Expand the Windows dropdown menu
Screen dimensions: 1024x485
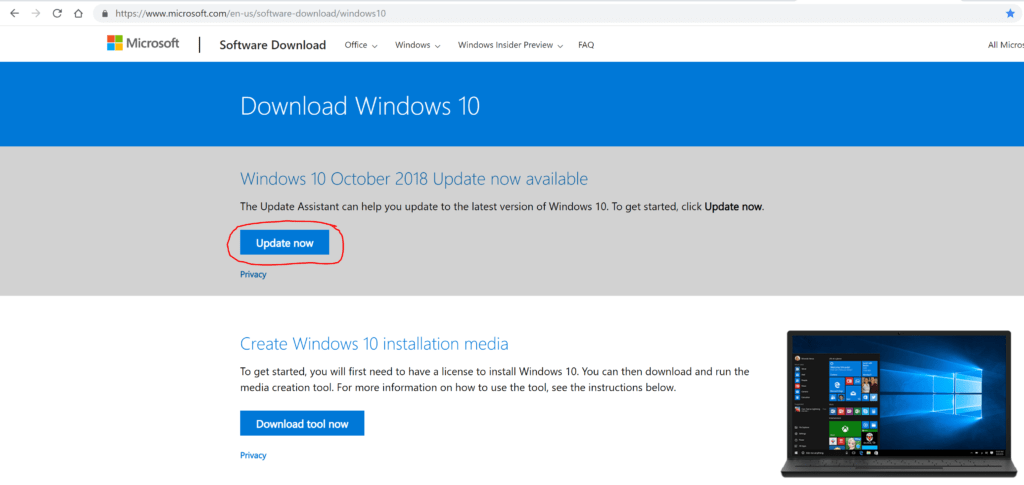click(417, 45)
